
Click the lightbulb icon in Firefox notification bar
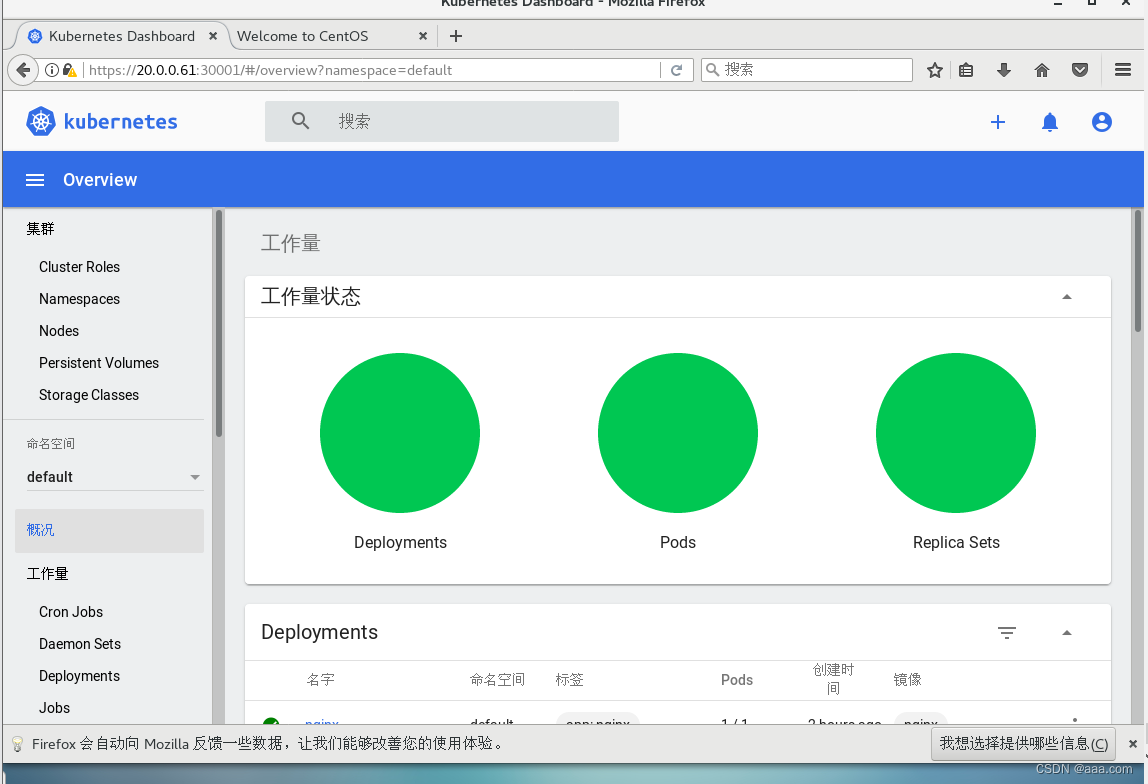coord(18,744)
